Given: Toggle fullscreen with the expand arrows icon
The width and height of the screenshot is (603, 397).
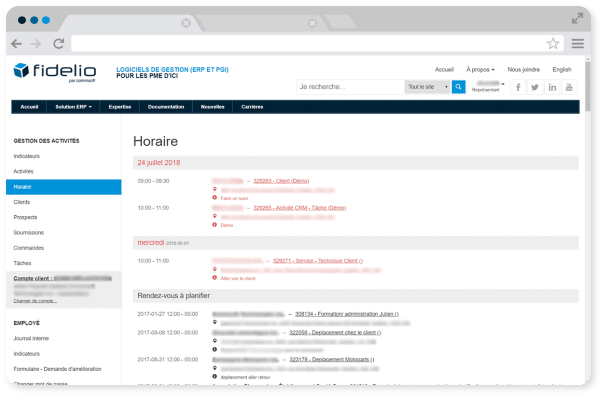Looking at the screenshot, I should 577,18.
